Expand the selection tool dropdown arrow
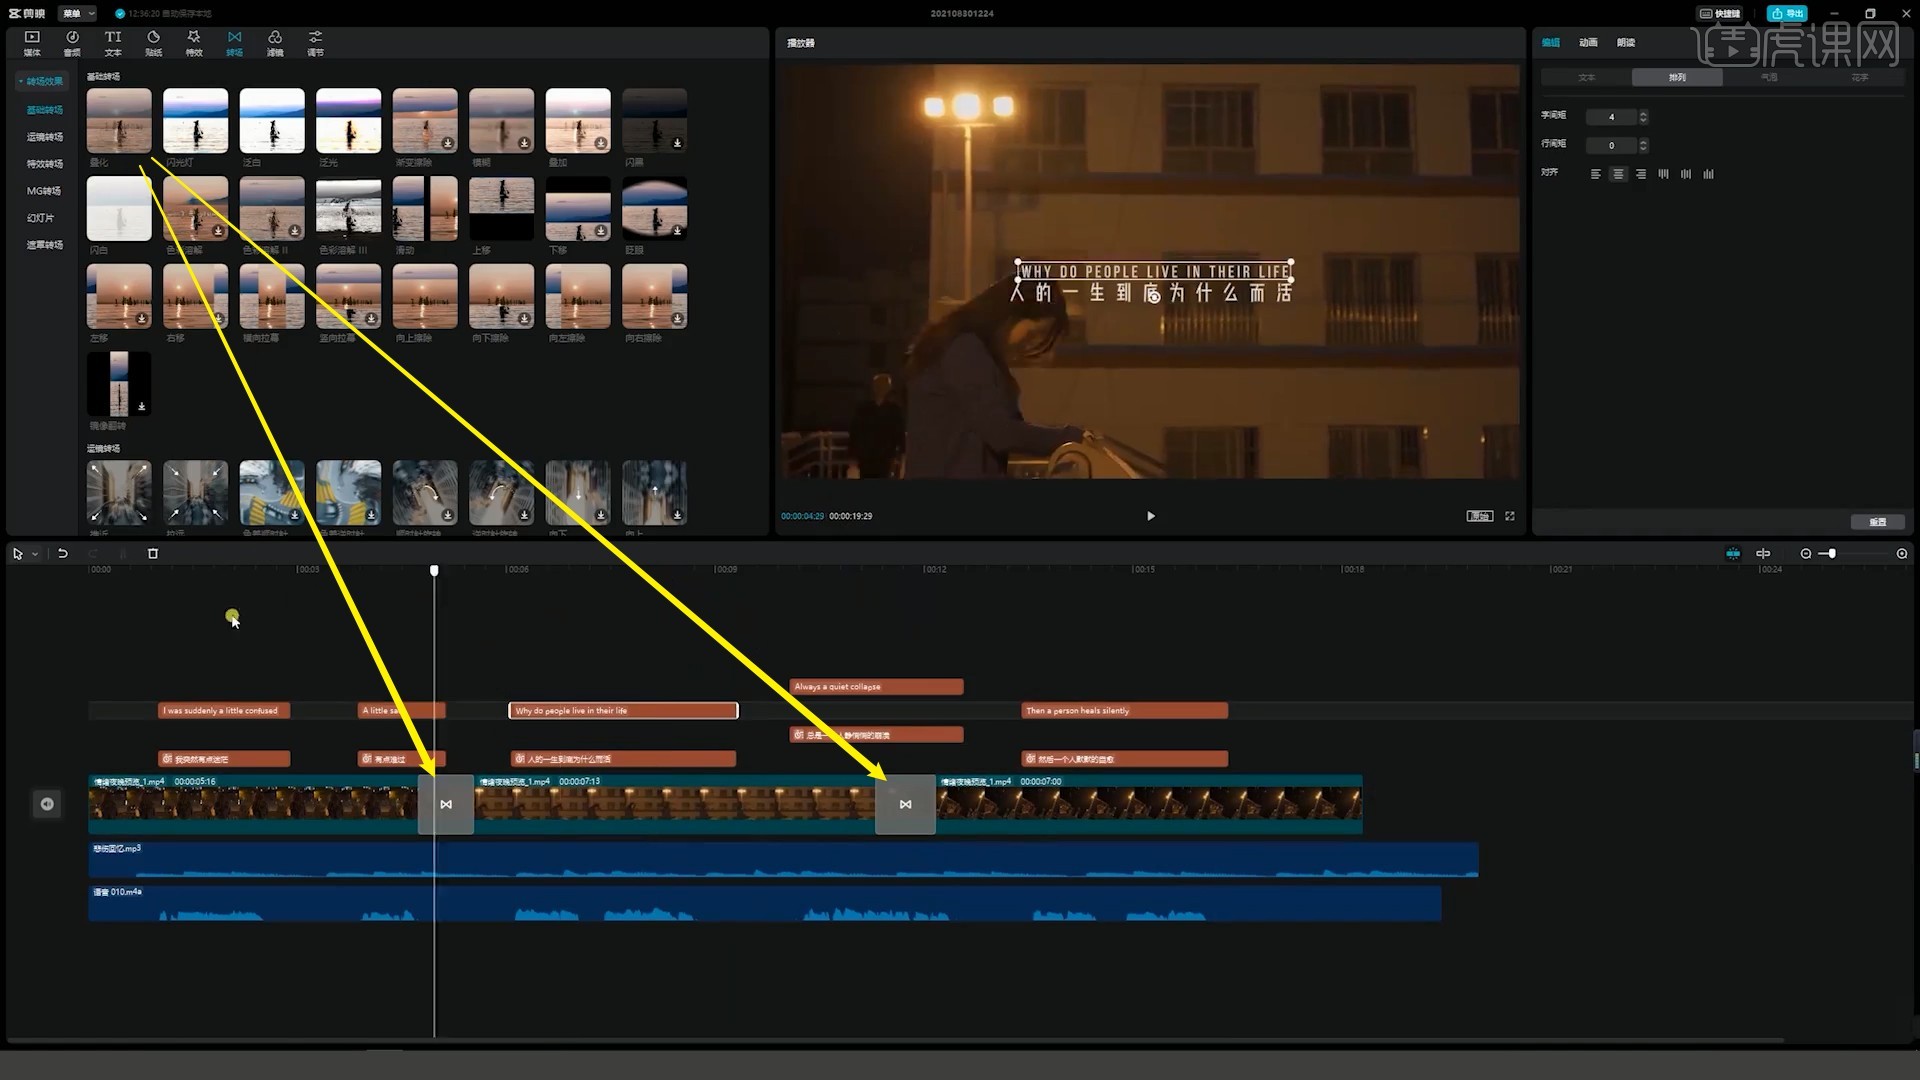 point(35,553)
